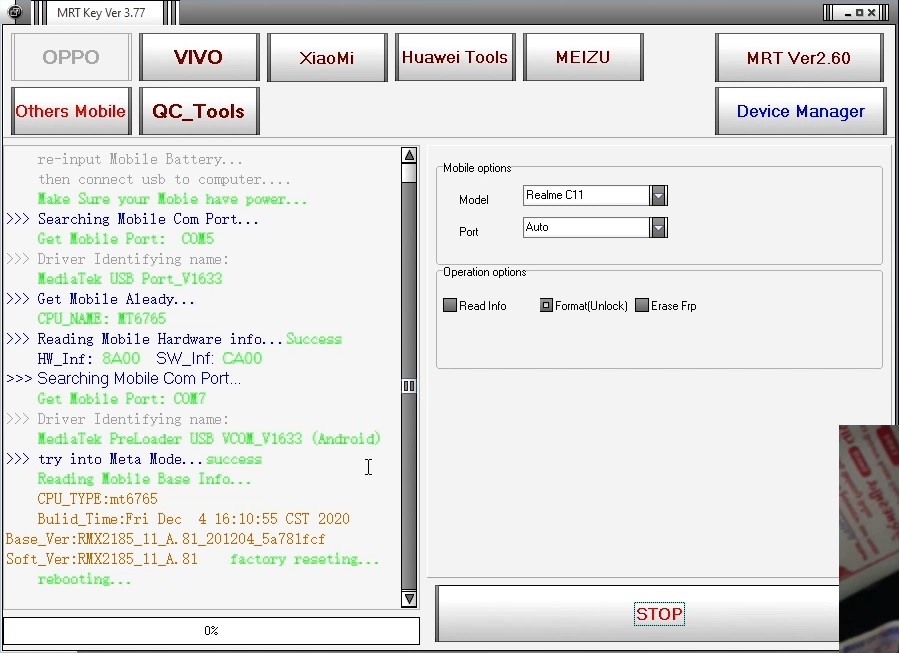Open Huawei Tools section

tap(455, 57)
